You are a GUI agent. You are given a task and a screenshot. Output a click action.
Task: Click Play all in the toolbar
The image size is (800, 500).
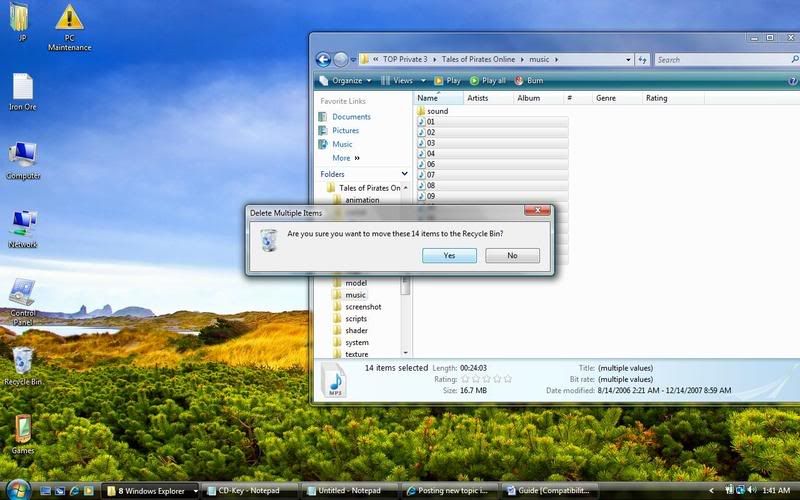click(x=486, y=81)
